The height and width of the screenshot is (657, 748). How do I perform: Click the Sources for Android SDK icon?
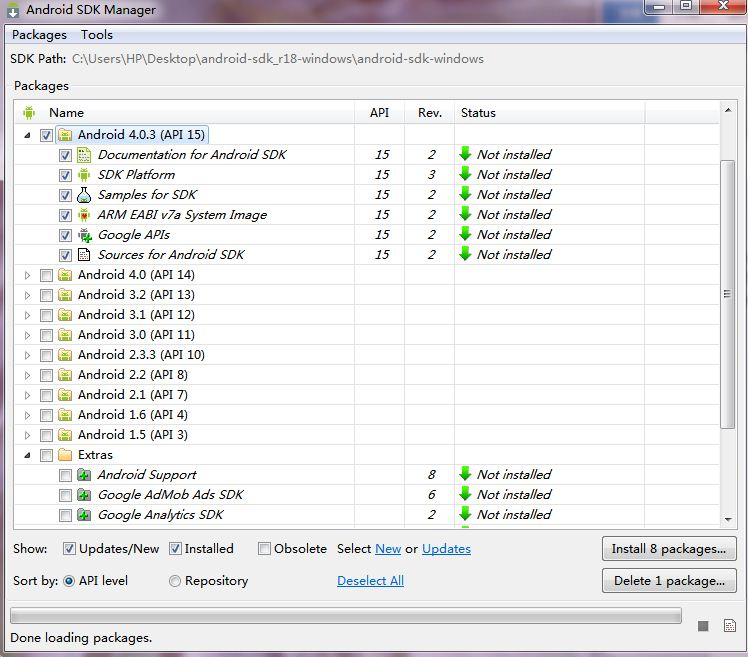84,255
